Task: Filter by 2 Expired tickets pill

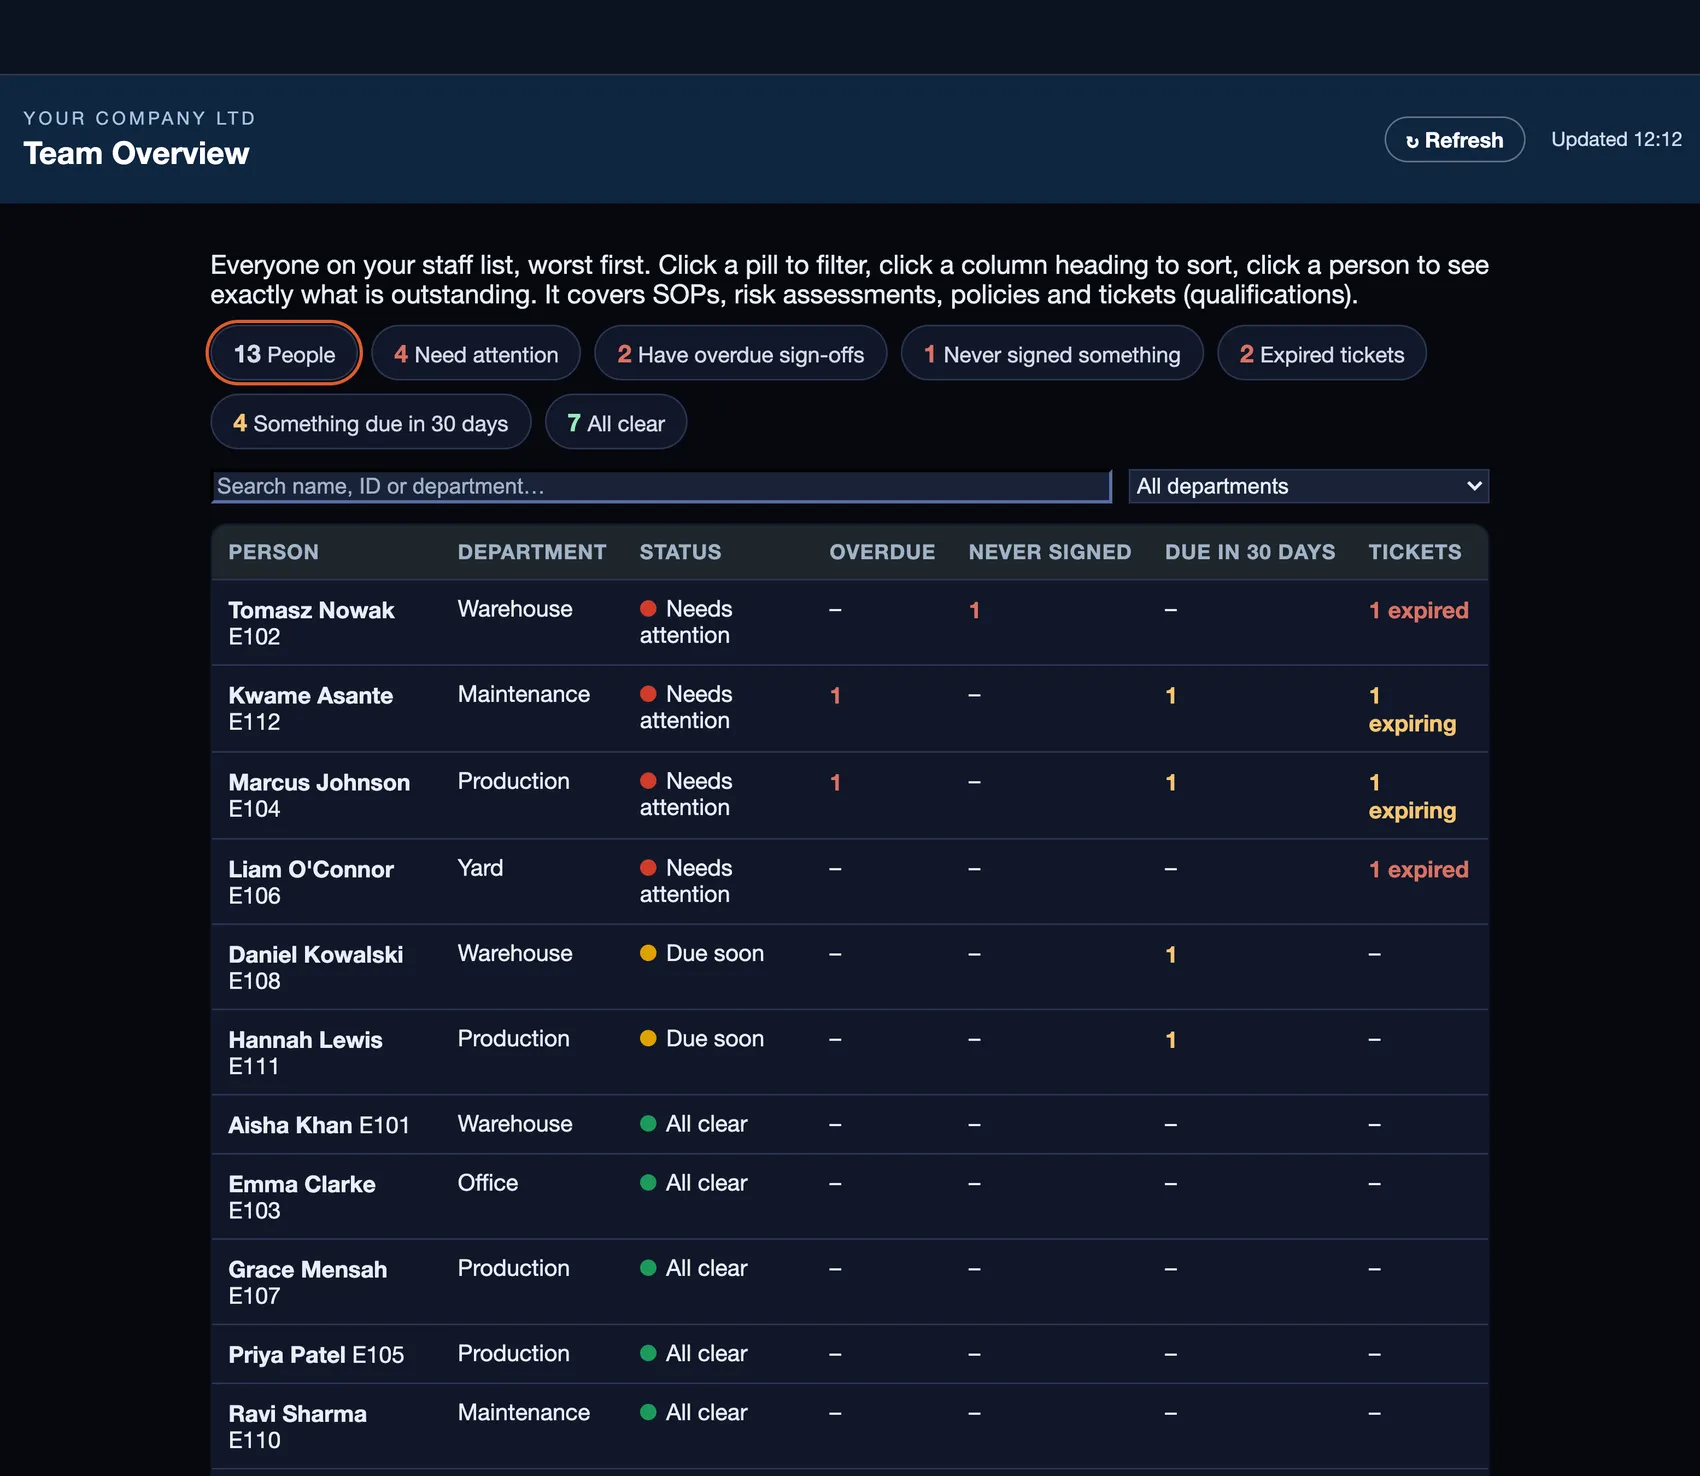Action: pos(1322,354)
